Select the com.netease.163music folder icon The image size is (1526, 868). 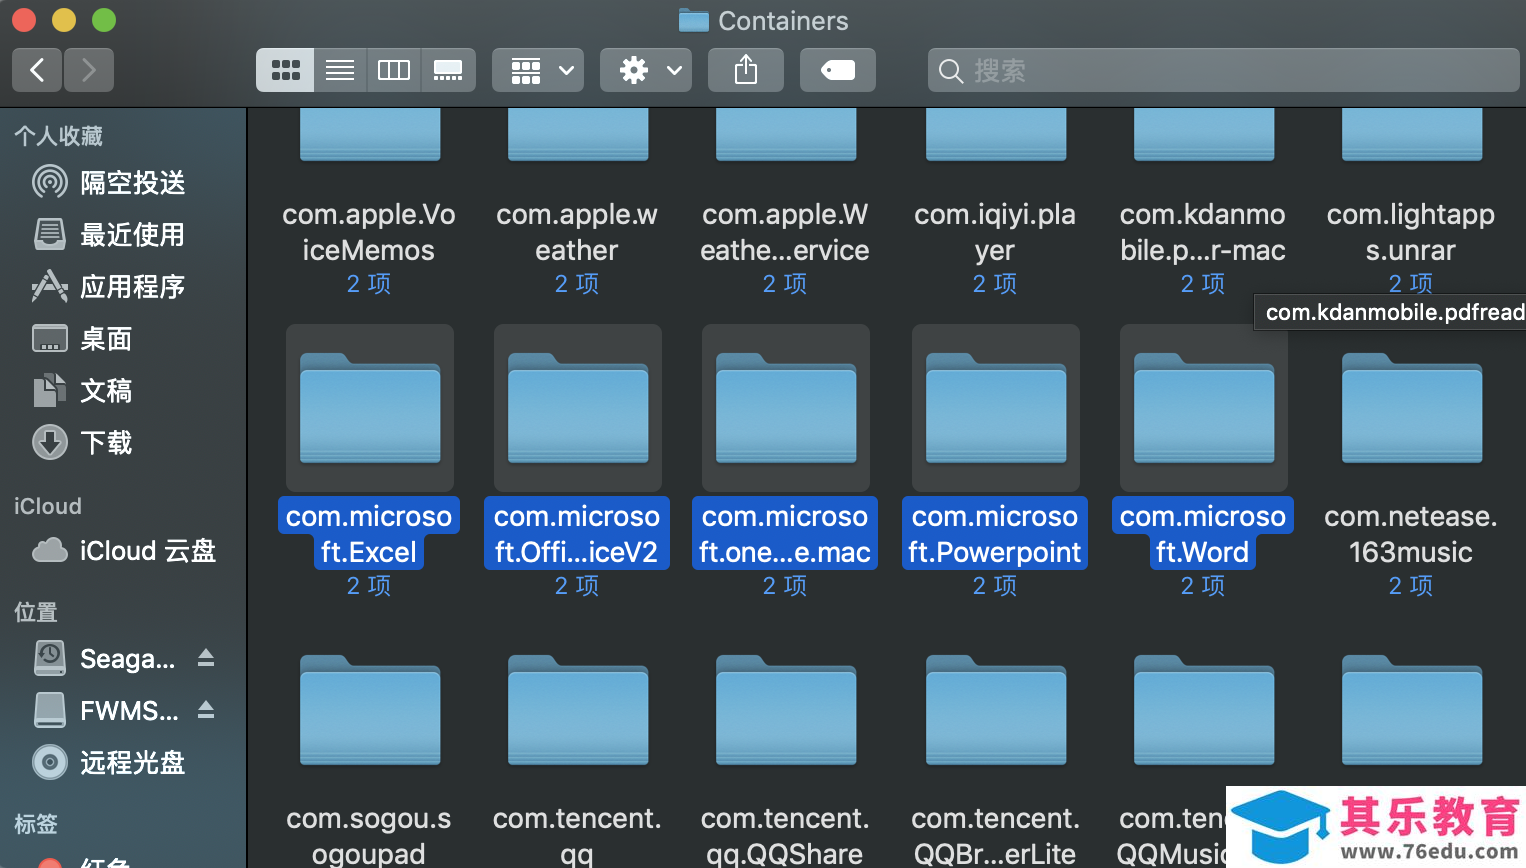[1412, 408]
